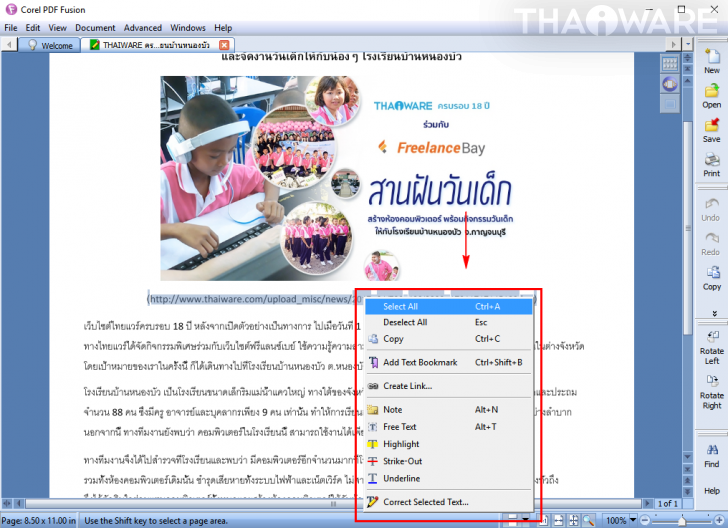Click the '1 of 1' page indicator
Screen dimensions: 728x528
(x=668, y=503)
